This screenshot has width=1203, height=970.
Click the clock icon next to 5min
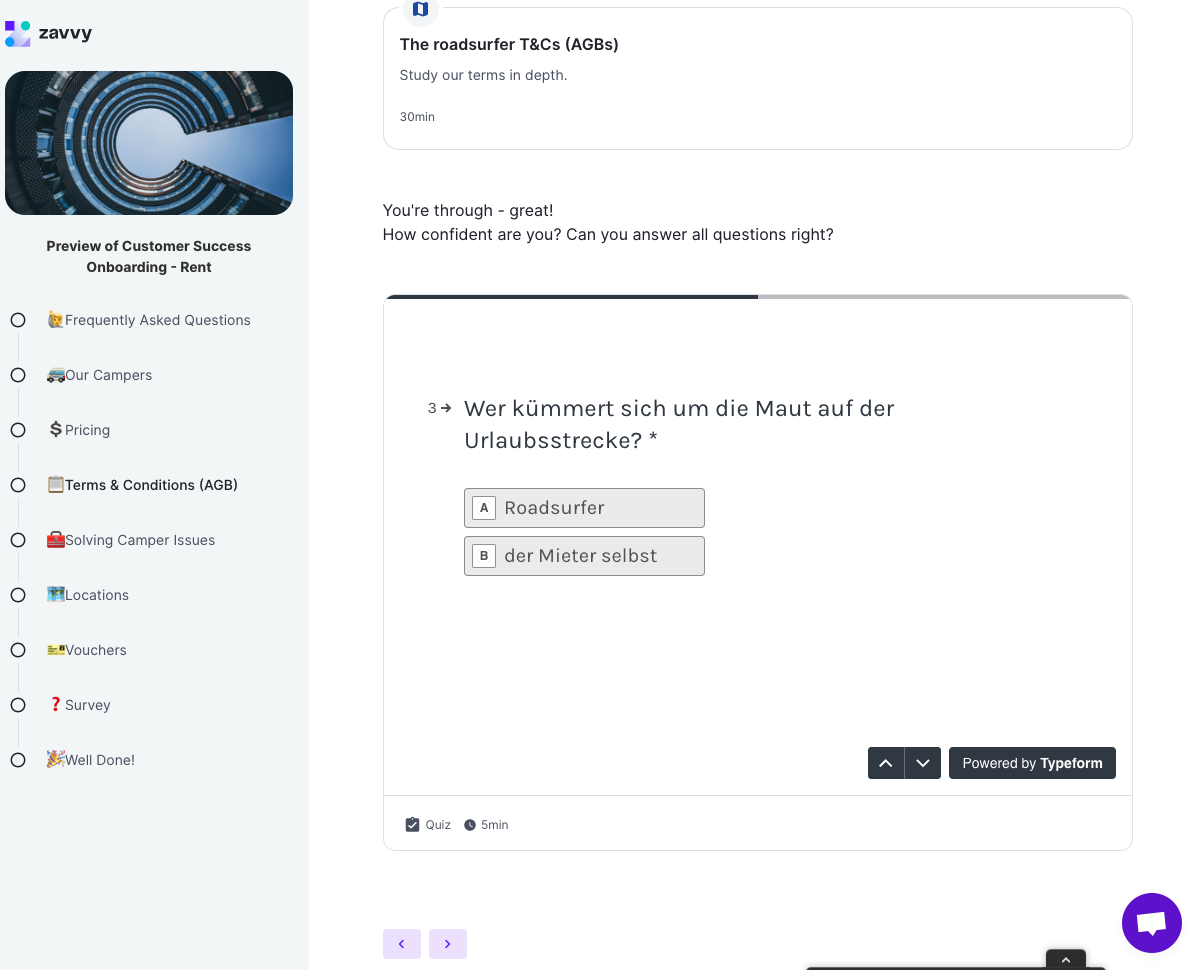tap(470, 824)
